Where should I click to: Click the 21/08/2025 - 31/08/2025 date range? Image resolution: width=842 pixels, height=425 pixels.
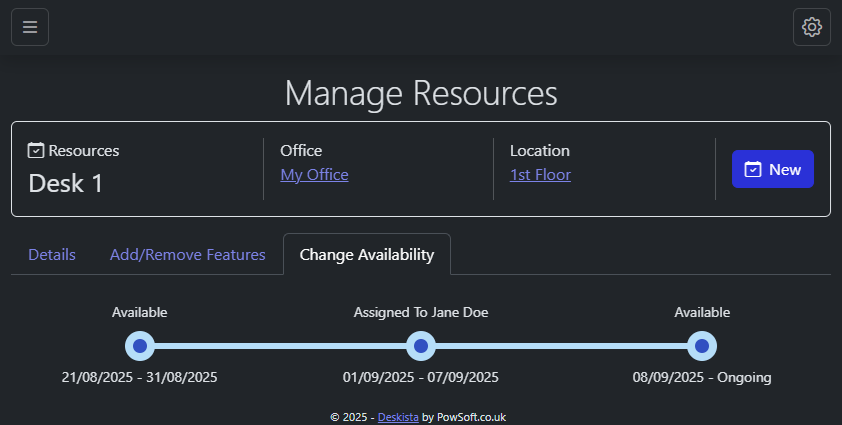coord(140,378)
